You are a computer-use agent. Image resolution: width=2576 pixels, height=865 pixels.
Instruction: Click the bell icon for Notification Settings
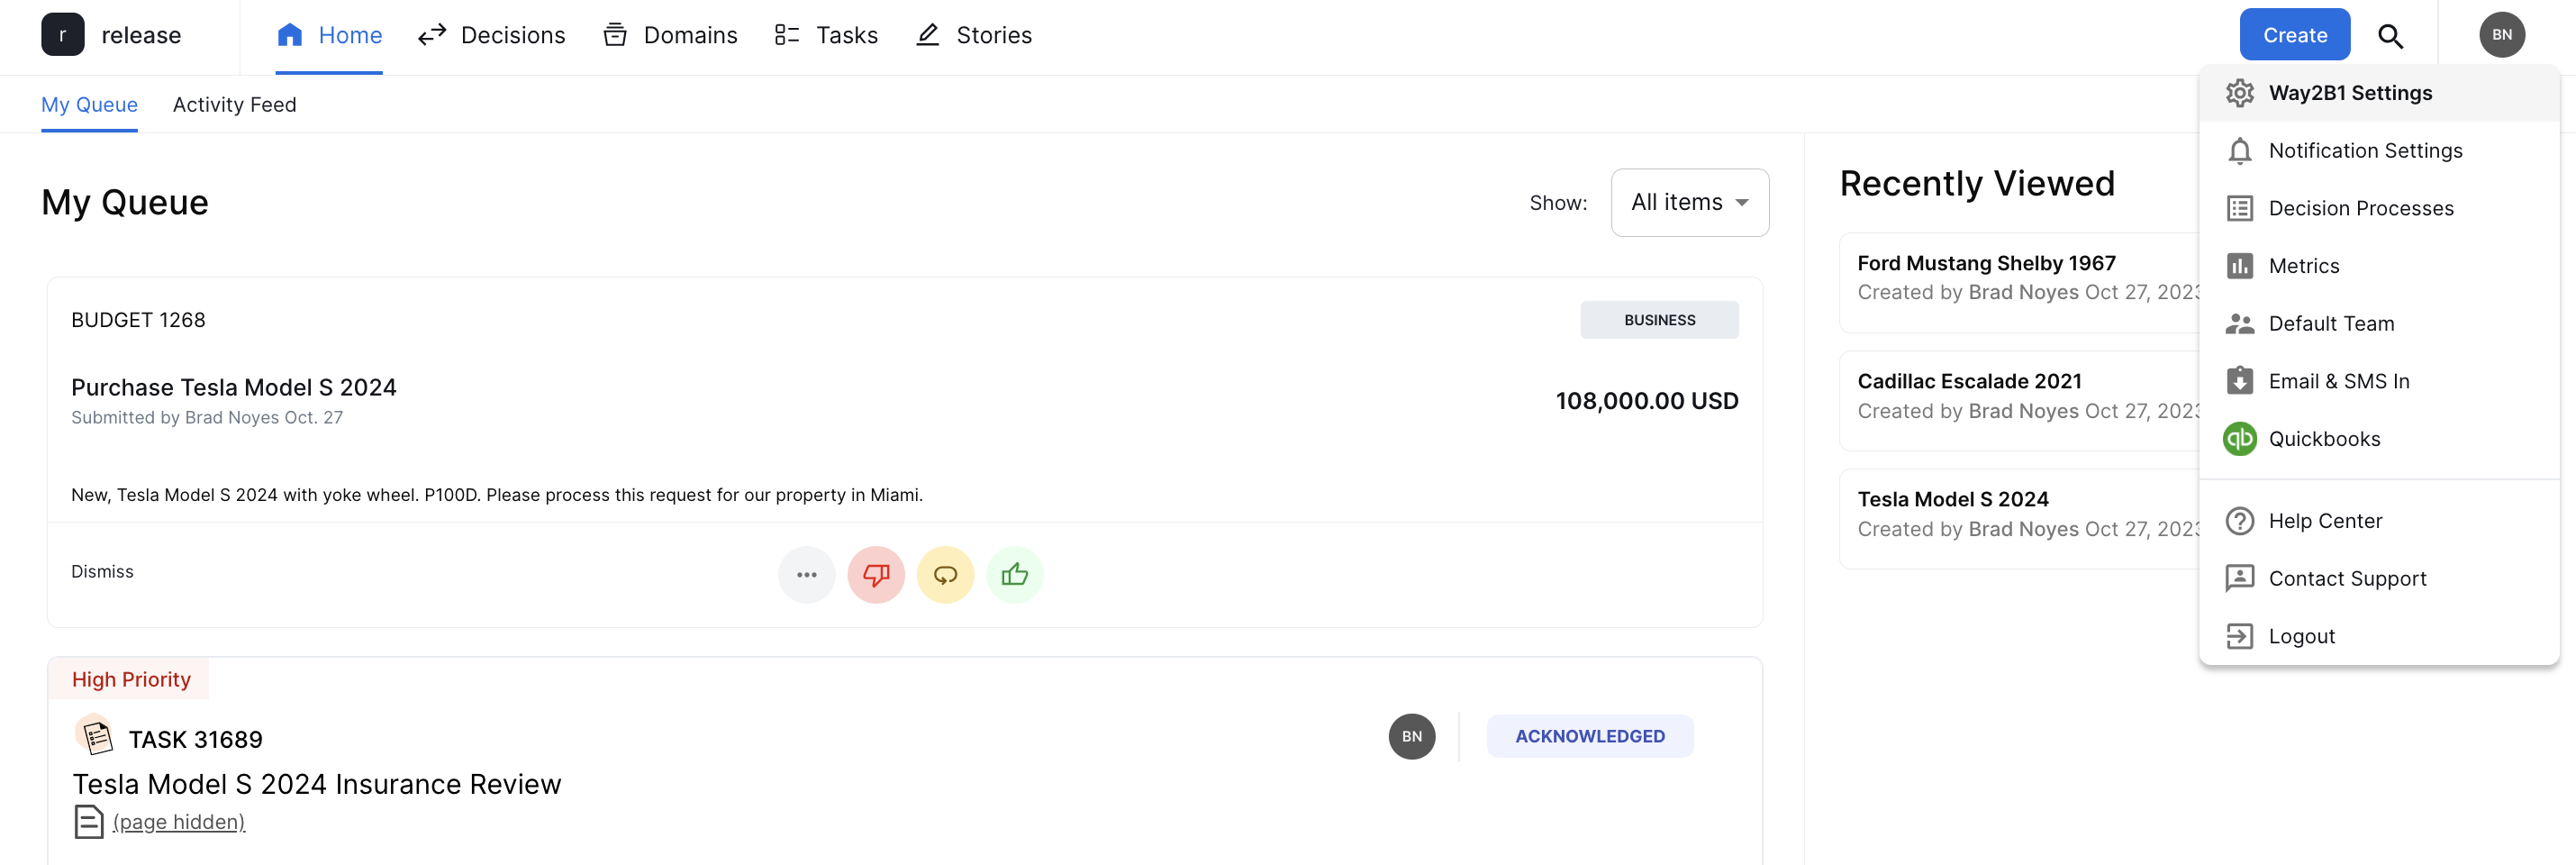tap(2240, 151)
